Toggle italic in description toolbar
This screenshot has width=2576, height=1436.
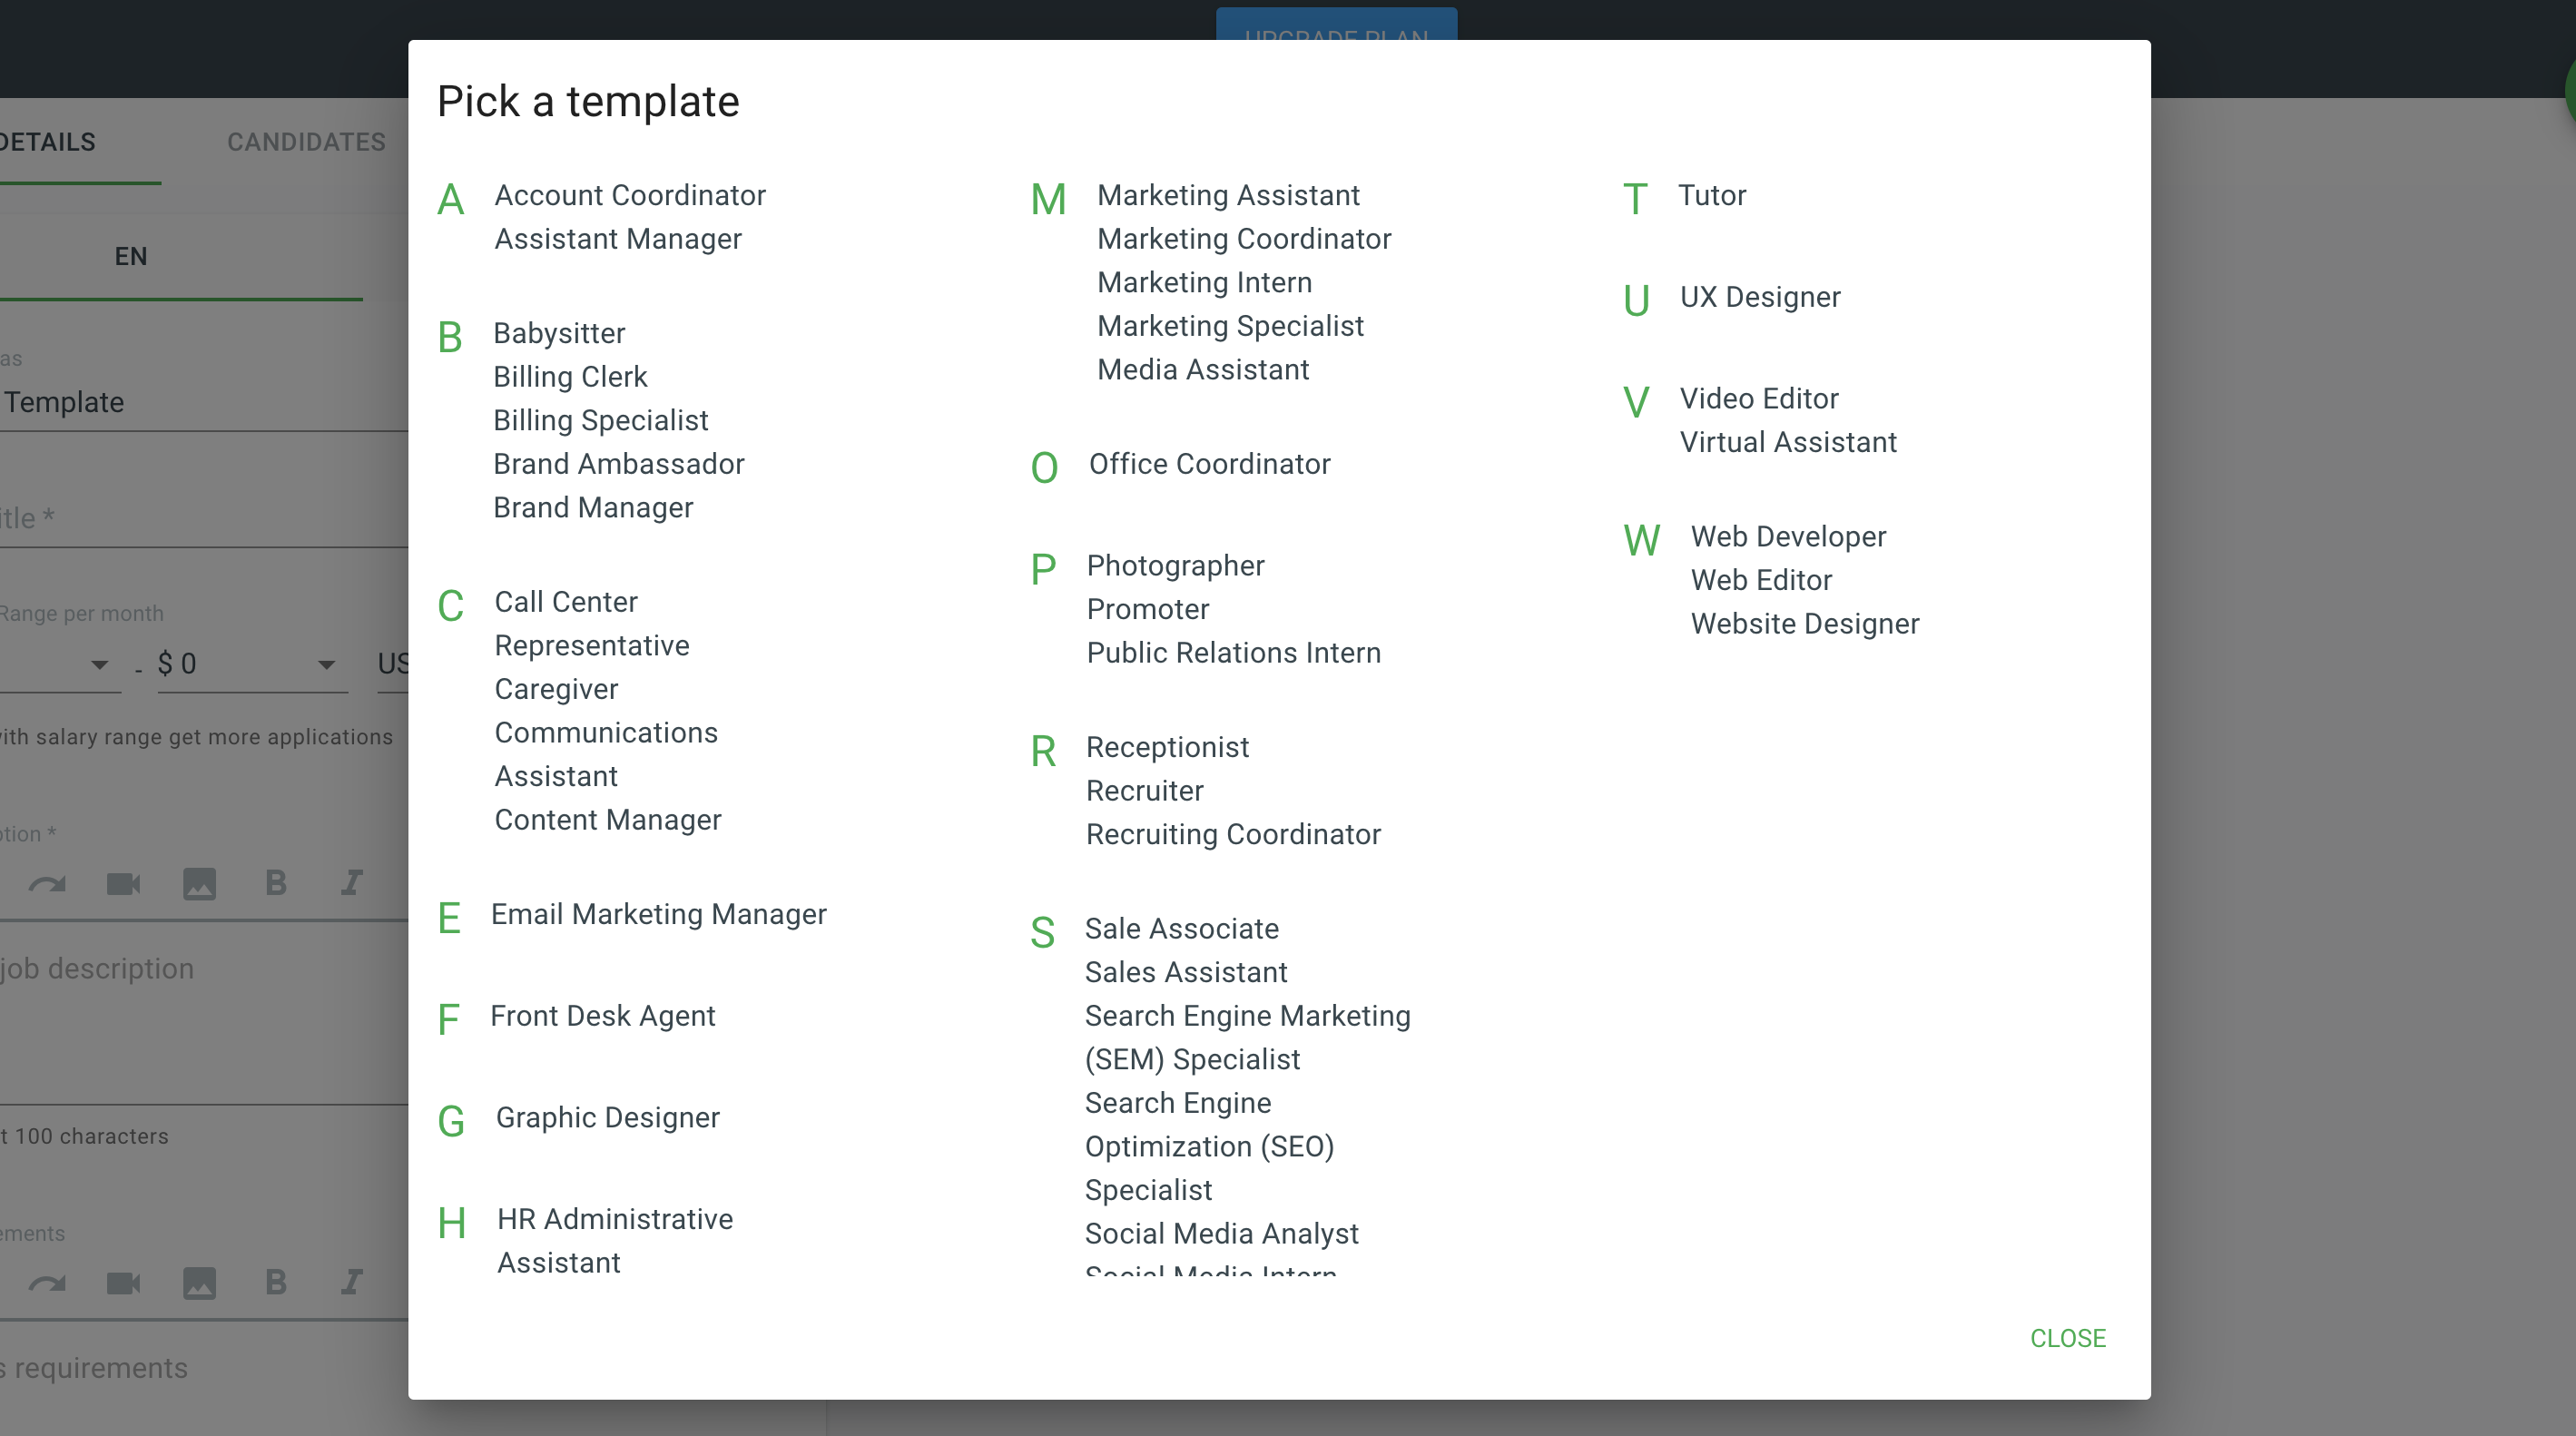click(x=351, y=884)
